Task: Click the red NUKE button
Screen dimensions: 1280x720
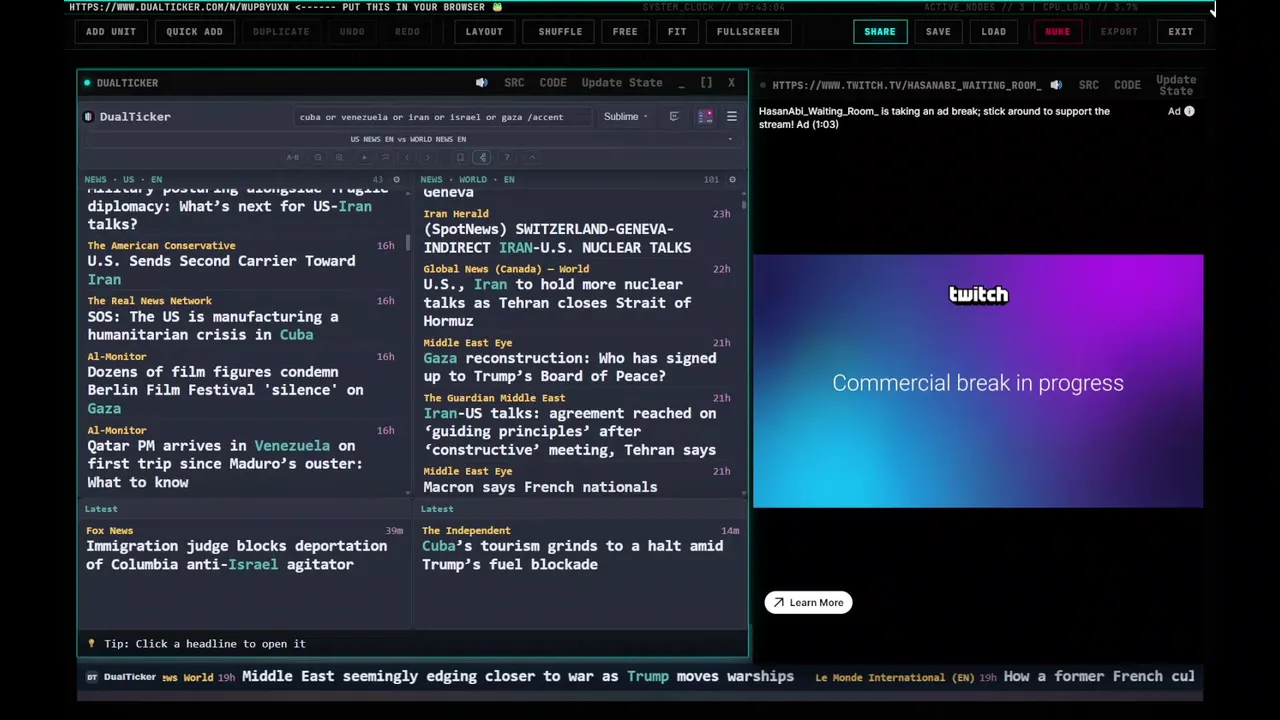Action: tap(1058, 31)
